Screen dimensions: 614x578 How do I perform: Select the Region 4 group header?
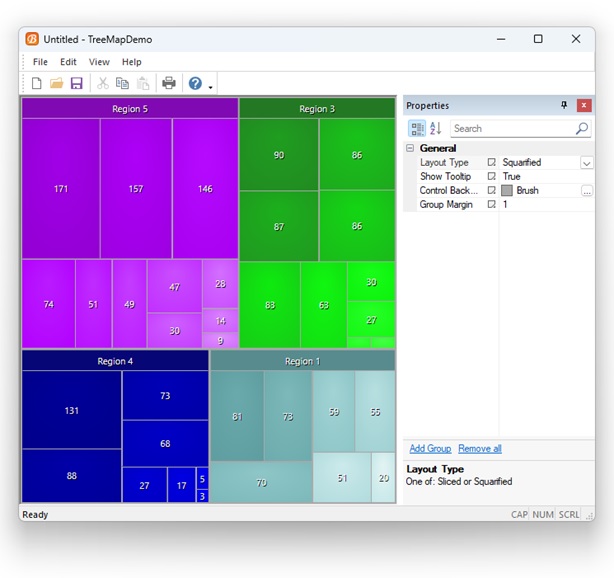(x=115, y=361)
